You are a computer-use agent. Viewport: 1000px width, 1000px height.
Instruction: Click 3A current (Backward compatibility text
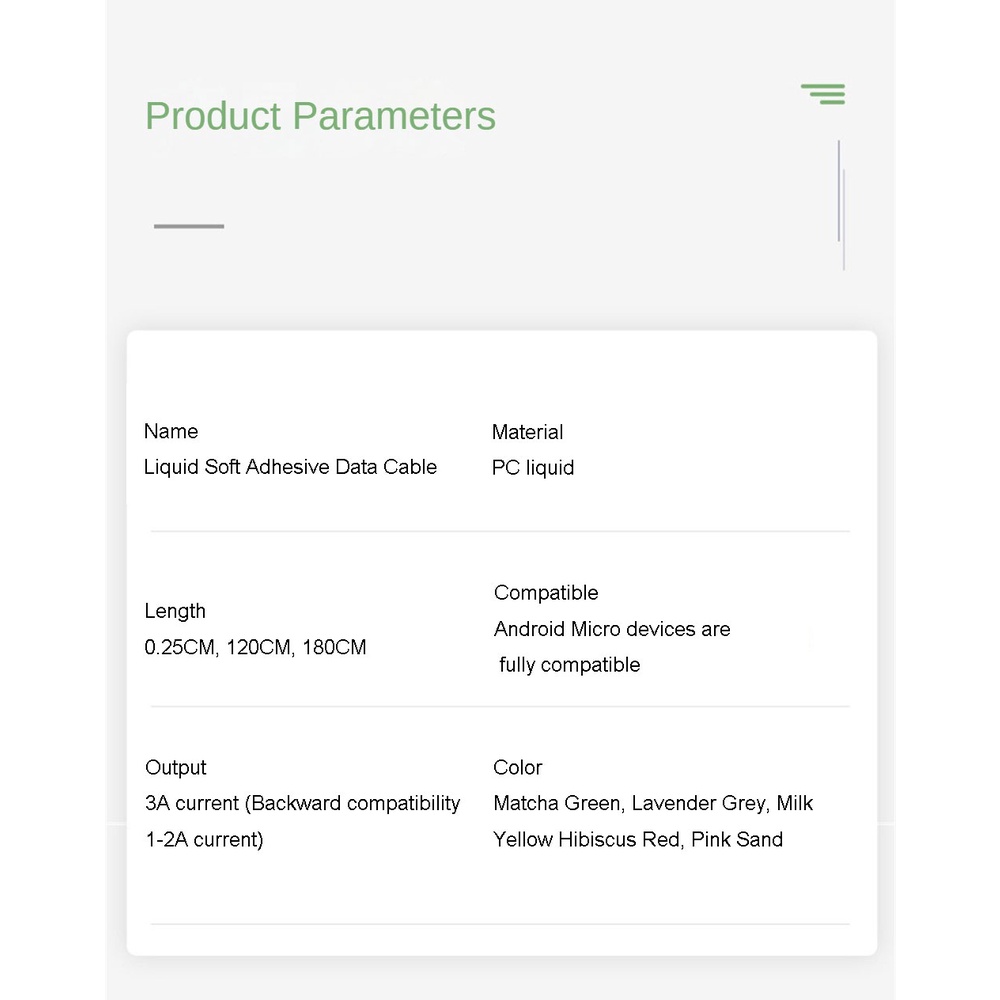[302, 803]
